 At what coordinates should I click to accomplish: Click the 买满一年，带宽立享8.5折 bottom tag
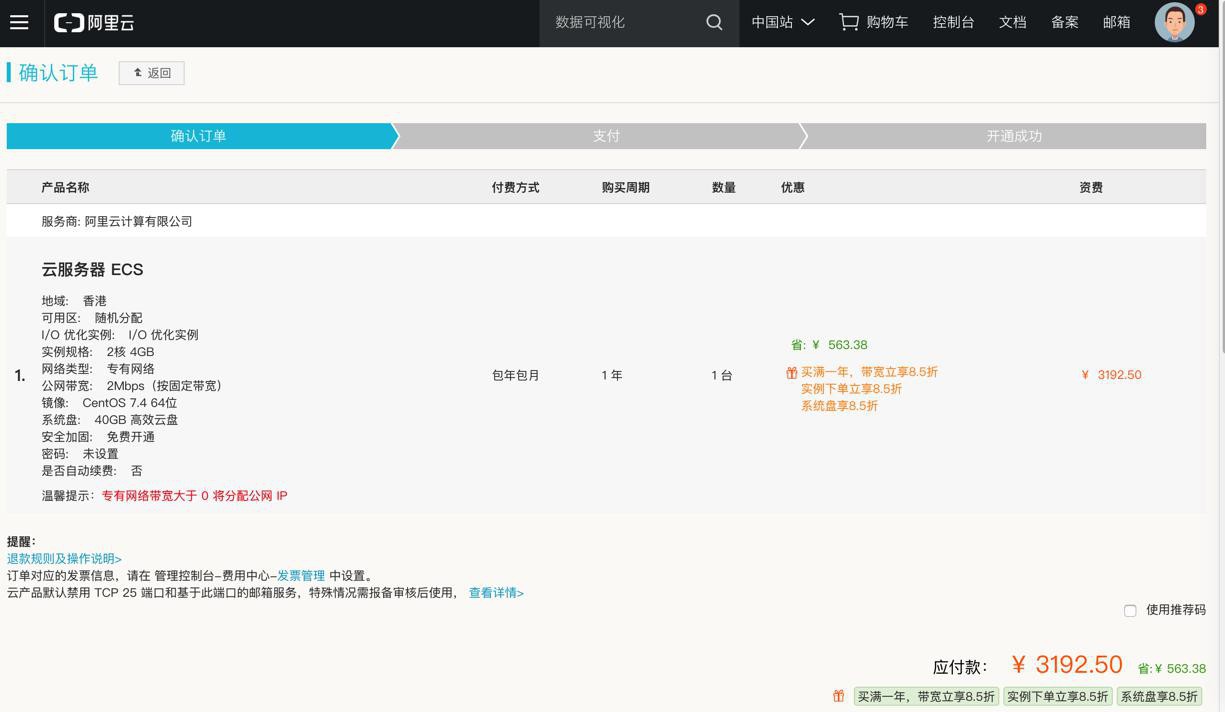(926, 696)
